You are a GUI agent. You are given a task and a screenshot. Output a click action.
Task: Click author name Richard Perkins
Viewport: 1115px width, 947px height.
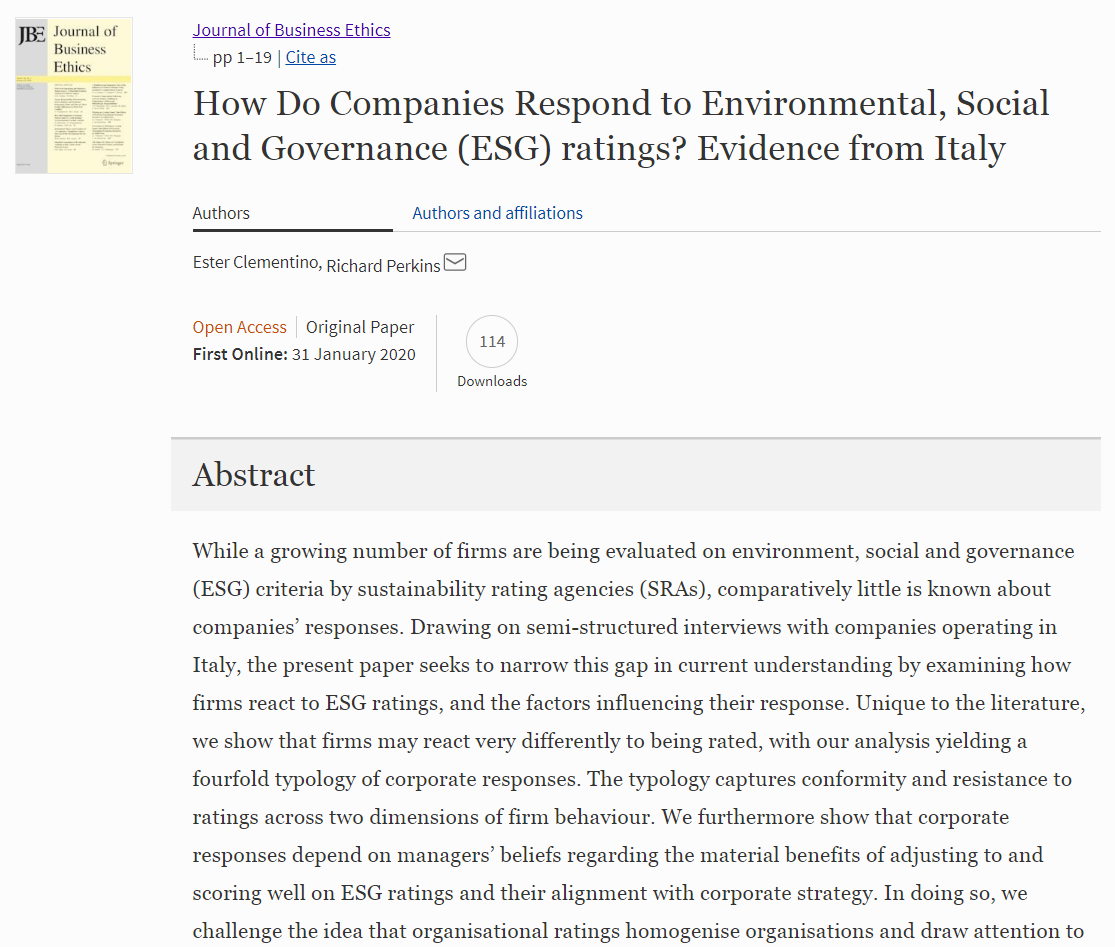pyautogui.click(x=383, y=266)
